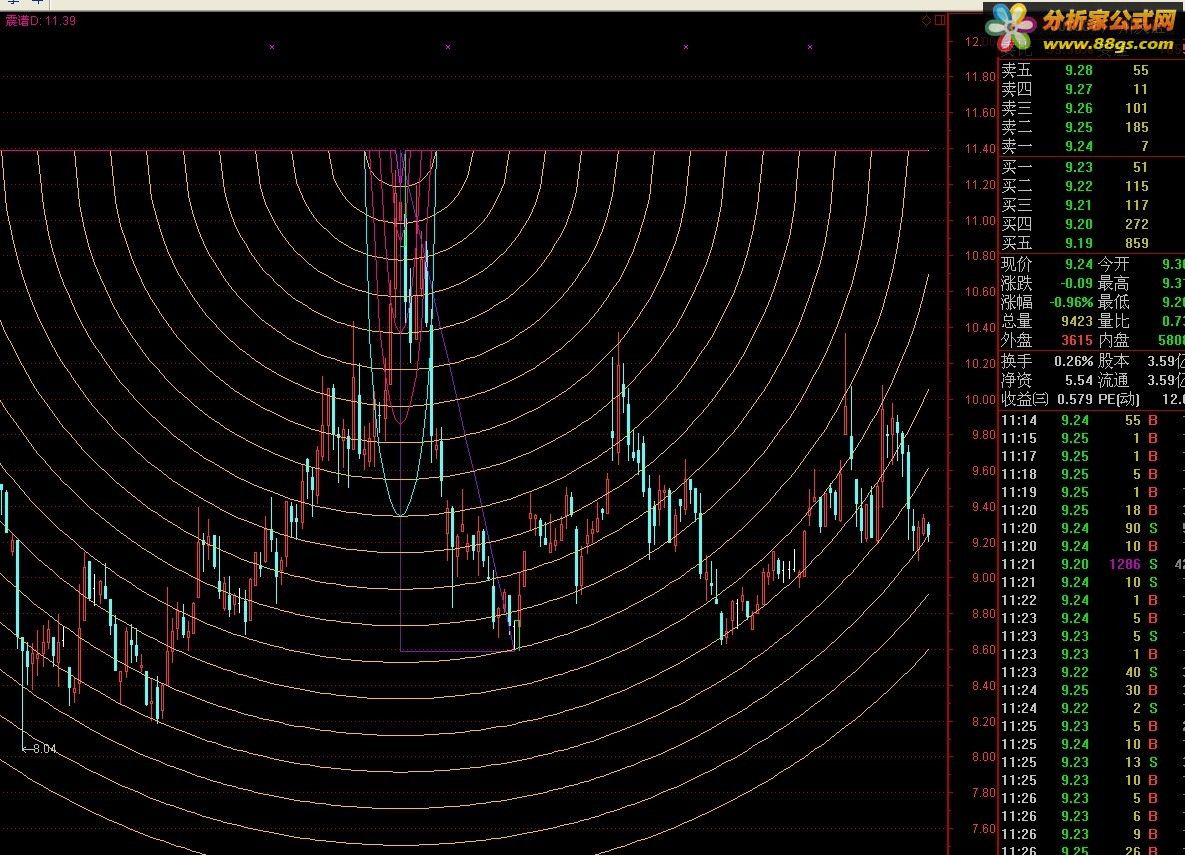This screenshot has width=1185, height=855.
Task: Click the 10.00 price axis label
Action: (980, 399)
